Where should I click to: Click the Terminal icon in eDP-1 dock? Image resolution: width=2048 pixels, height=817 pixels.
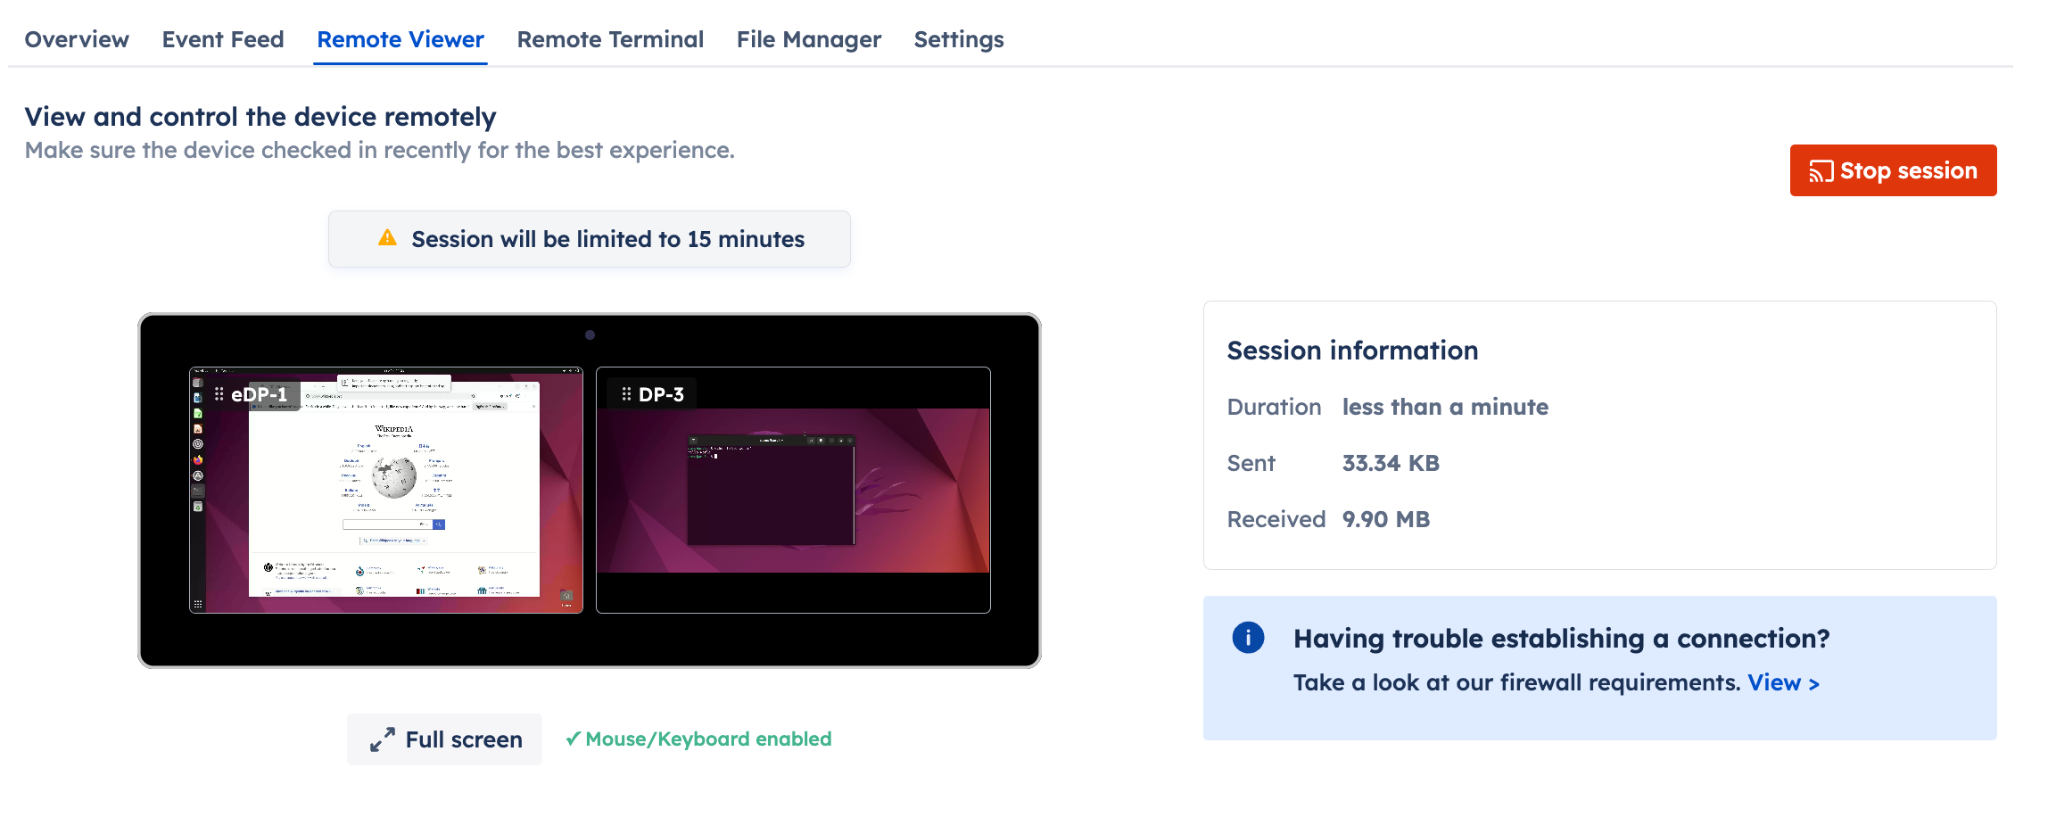click(x=198, y=491)
